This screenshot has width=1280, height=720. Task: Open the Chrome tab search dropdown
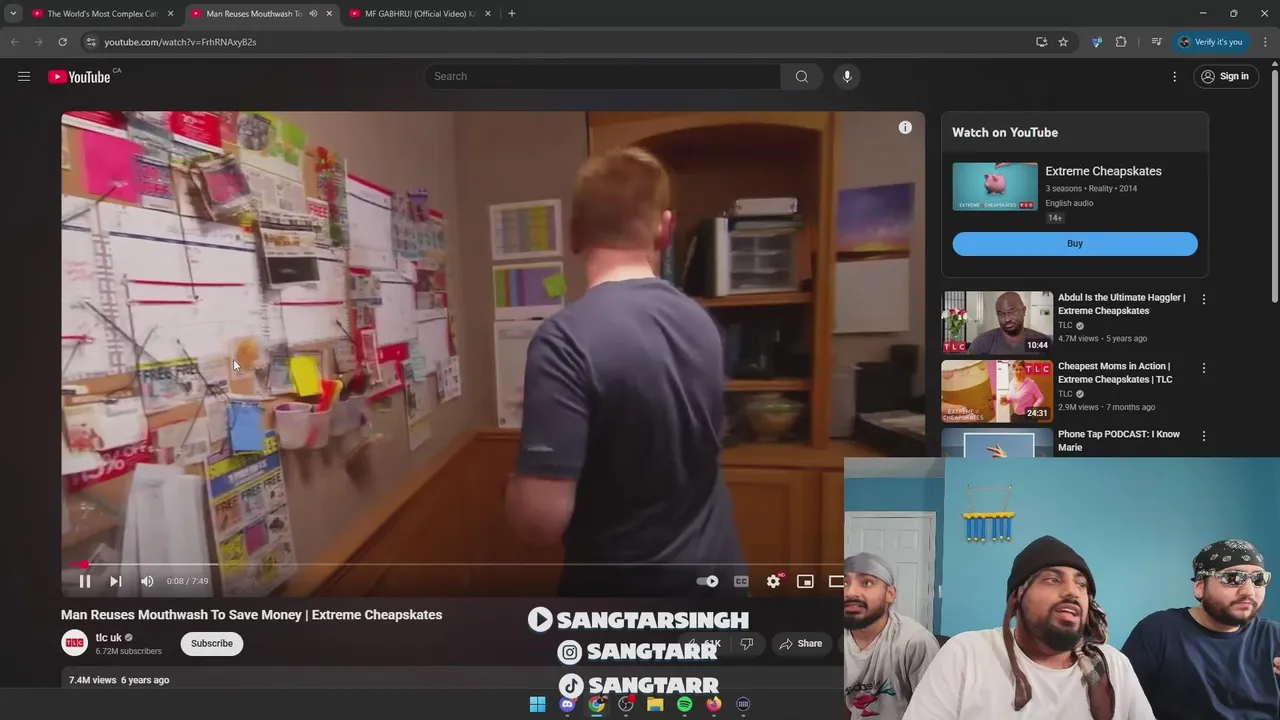click(13, 14)
